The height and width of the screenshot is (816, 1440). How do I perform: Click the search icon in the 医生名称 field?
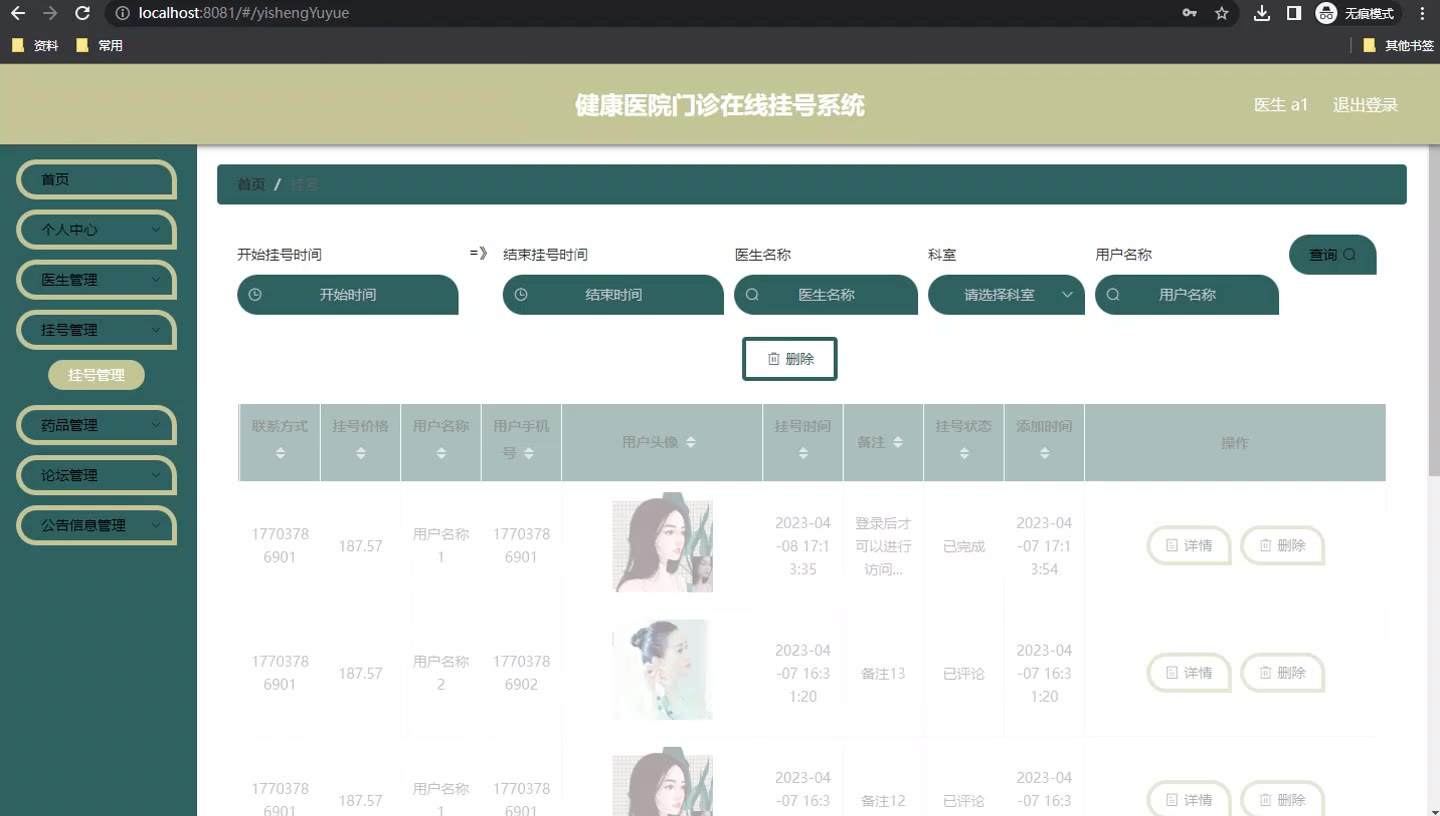tap(752, 295)
